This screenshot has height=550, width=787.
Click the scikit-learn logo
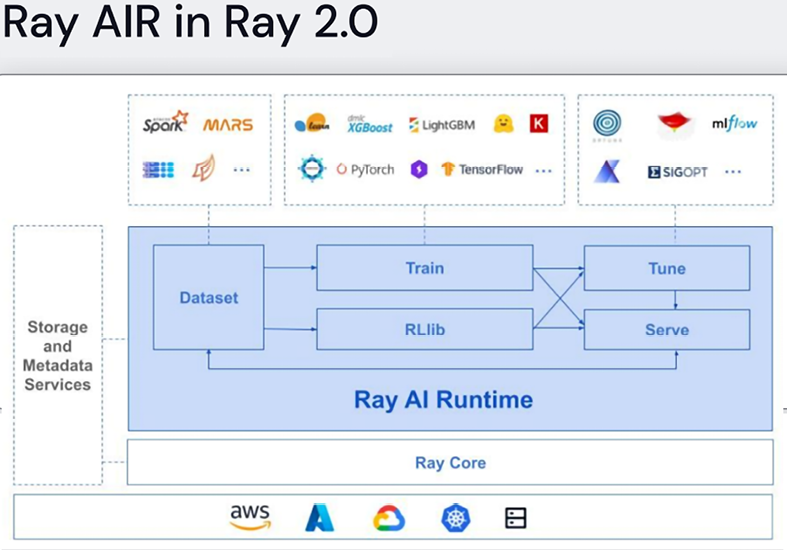coord(312,123)
